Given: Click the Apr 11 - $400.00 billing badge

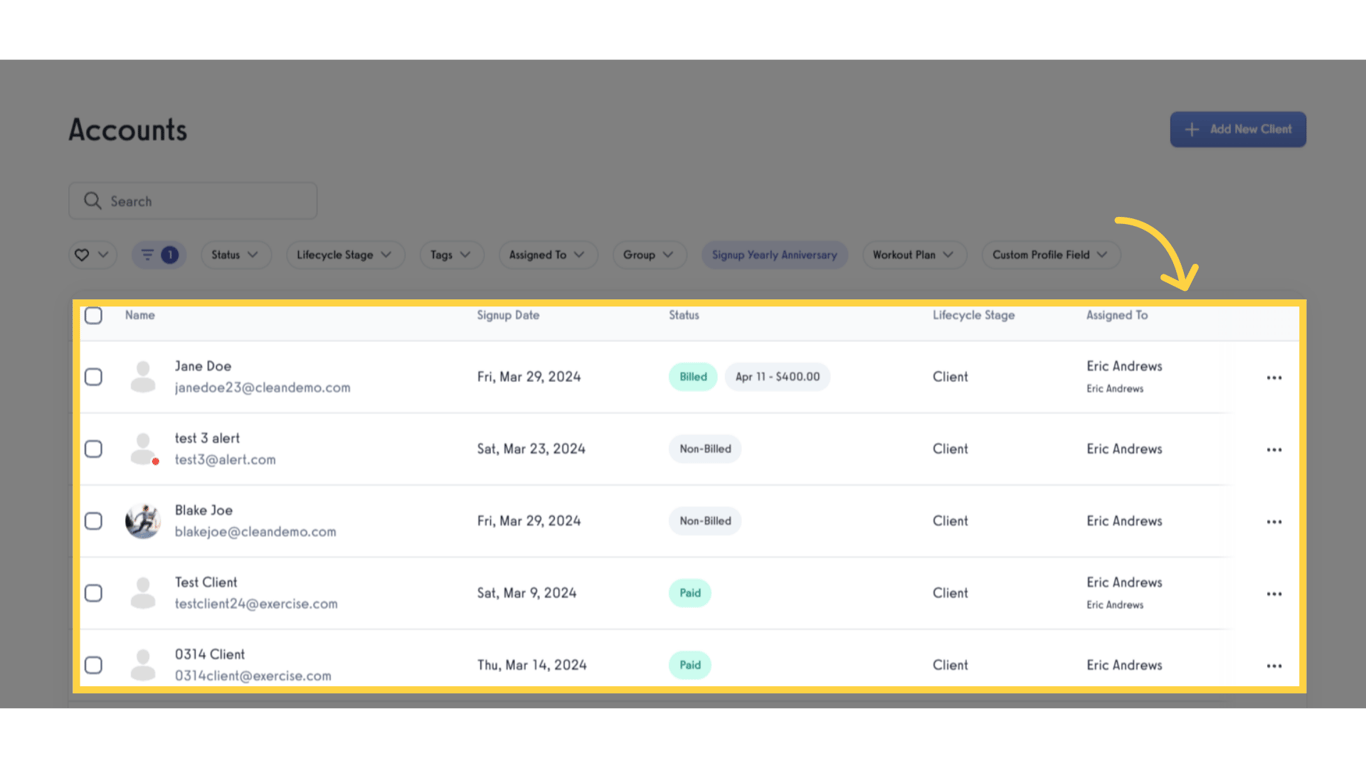Looking at the screenshot, I should point(777,377).
